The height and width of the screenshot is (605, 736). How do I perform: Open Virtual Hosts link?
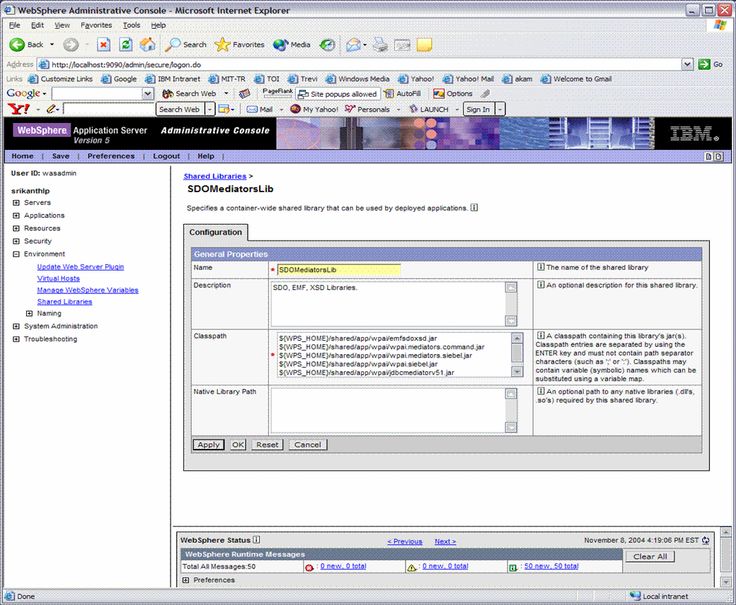(58, 278)
